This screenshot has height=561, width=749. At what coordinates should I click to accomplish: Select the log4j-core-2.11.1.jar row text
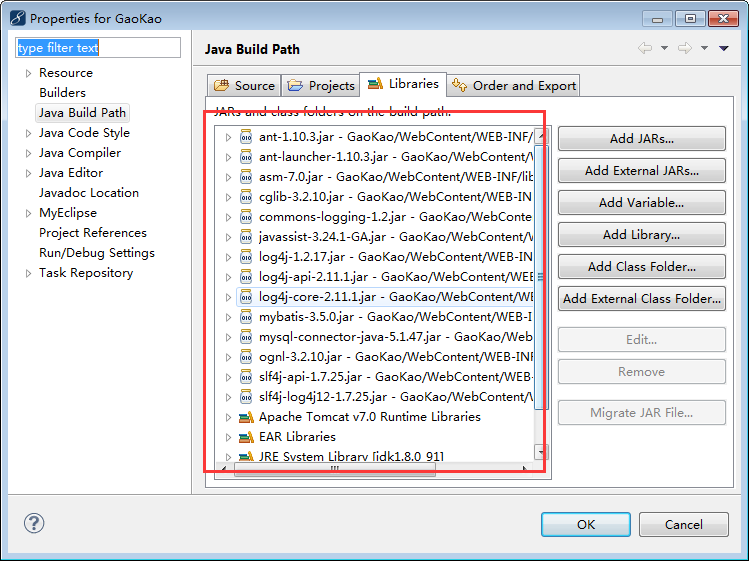(x=396, y=297)
